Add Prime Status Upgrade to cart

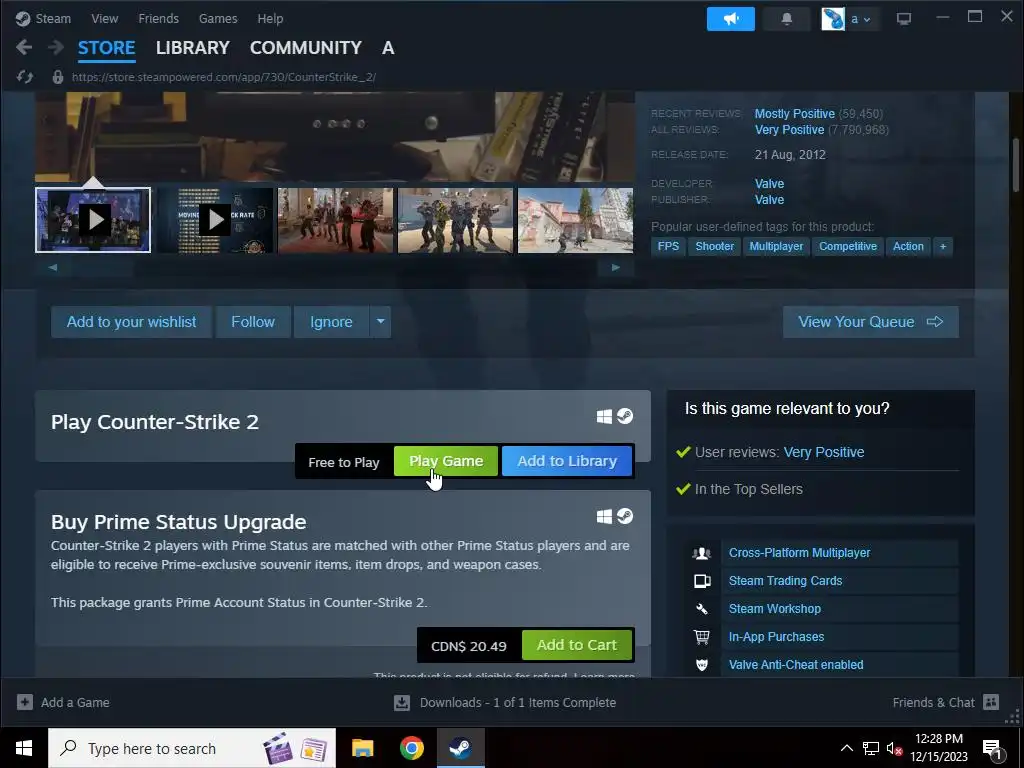click(577, 645)
